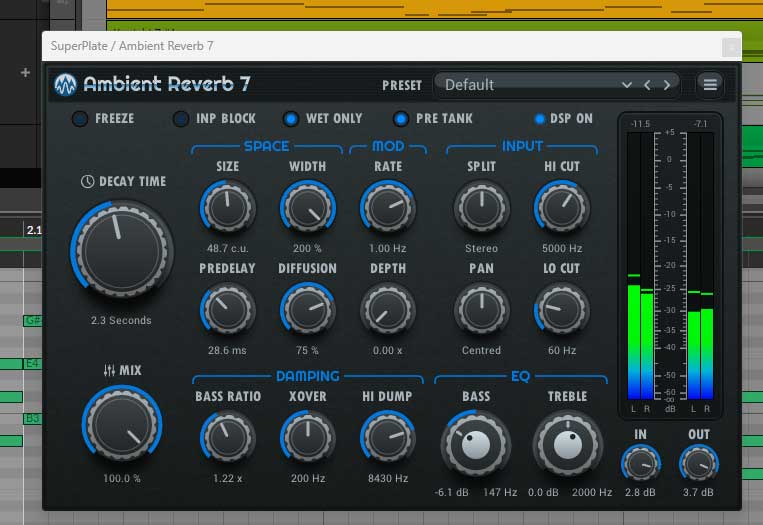The image size is (763, 525).
Task: Click the 100.0 % mix value
Action: (122, 478)
